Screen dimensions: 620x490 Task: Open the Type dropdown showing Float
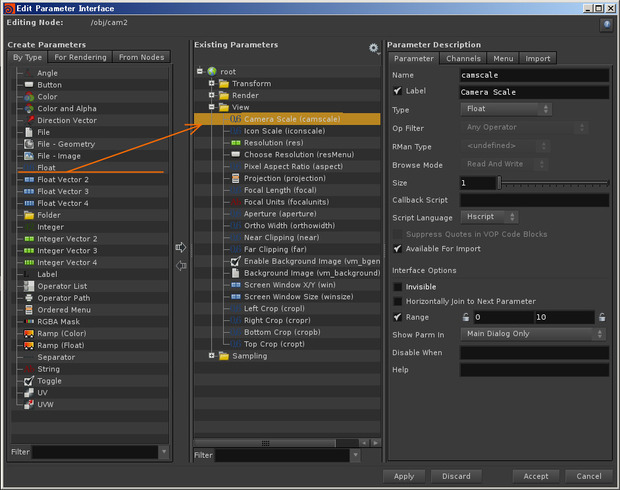[x=506, y=109]
